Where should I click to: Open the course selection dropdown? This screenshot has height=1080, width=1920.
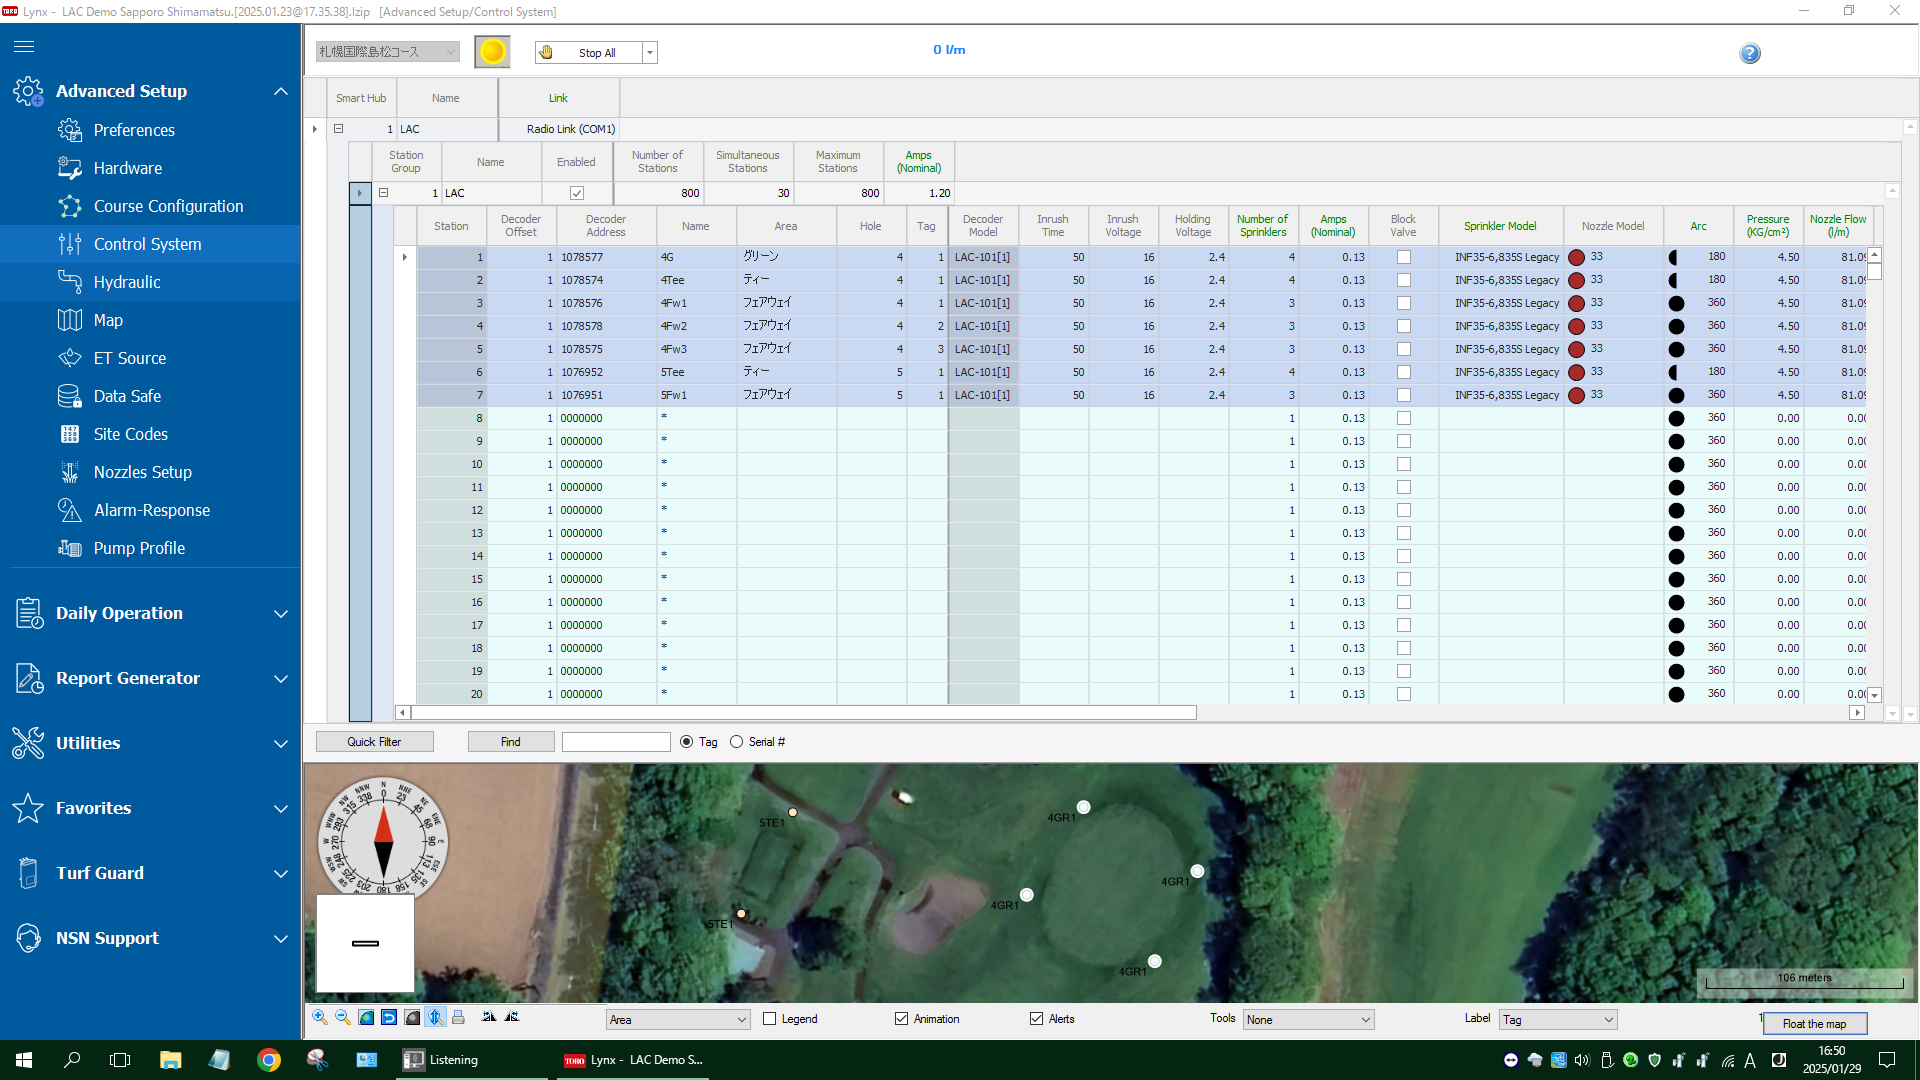click(x=388, y=52)
